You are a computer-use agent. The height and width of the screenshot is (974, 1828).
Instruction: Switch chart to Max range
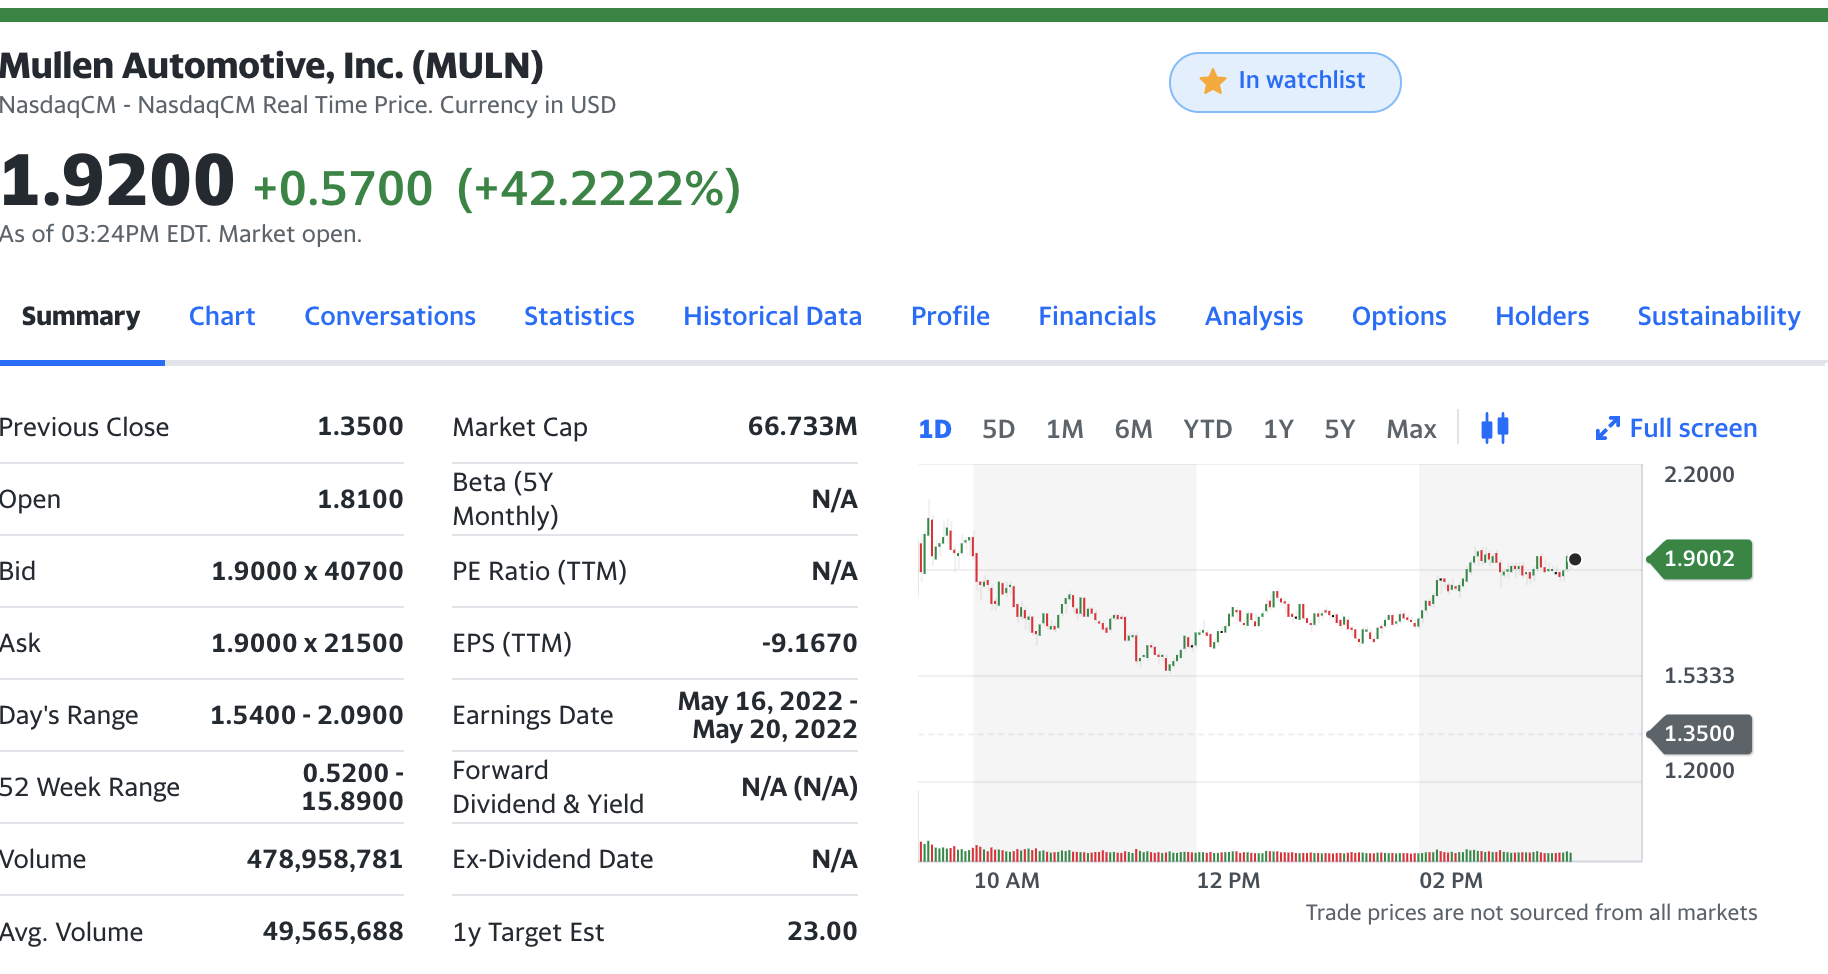pos(1411,429)
